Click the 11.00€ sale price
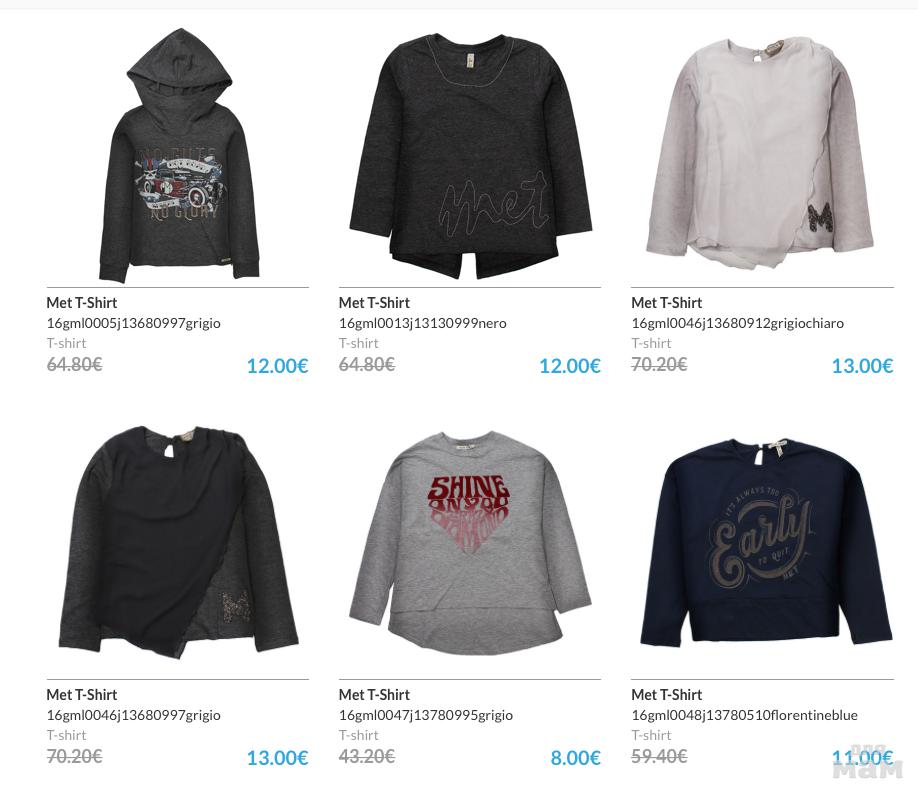This screenshot has height=793, width=918. 862,758
